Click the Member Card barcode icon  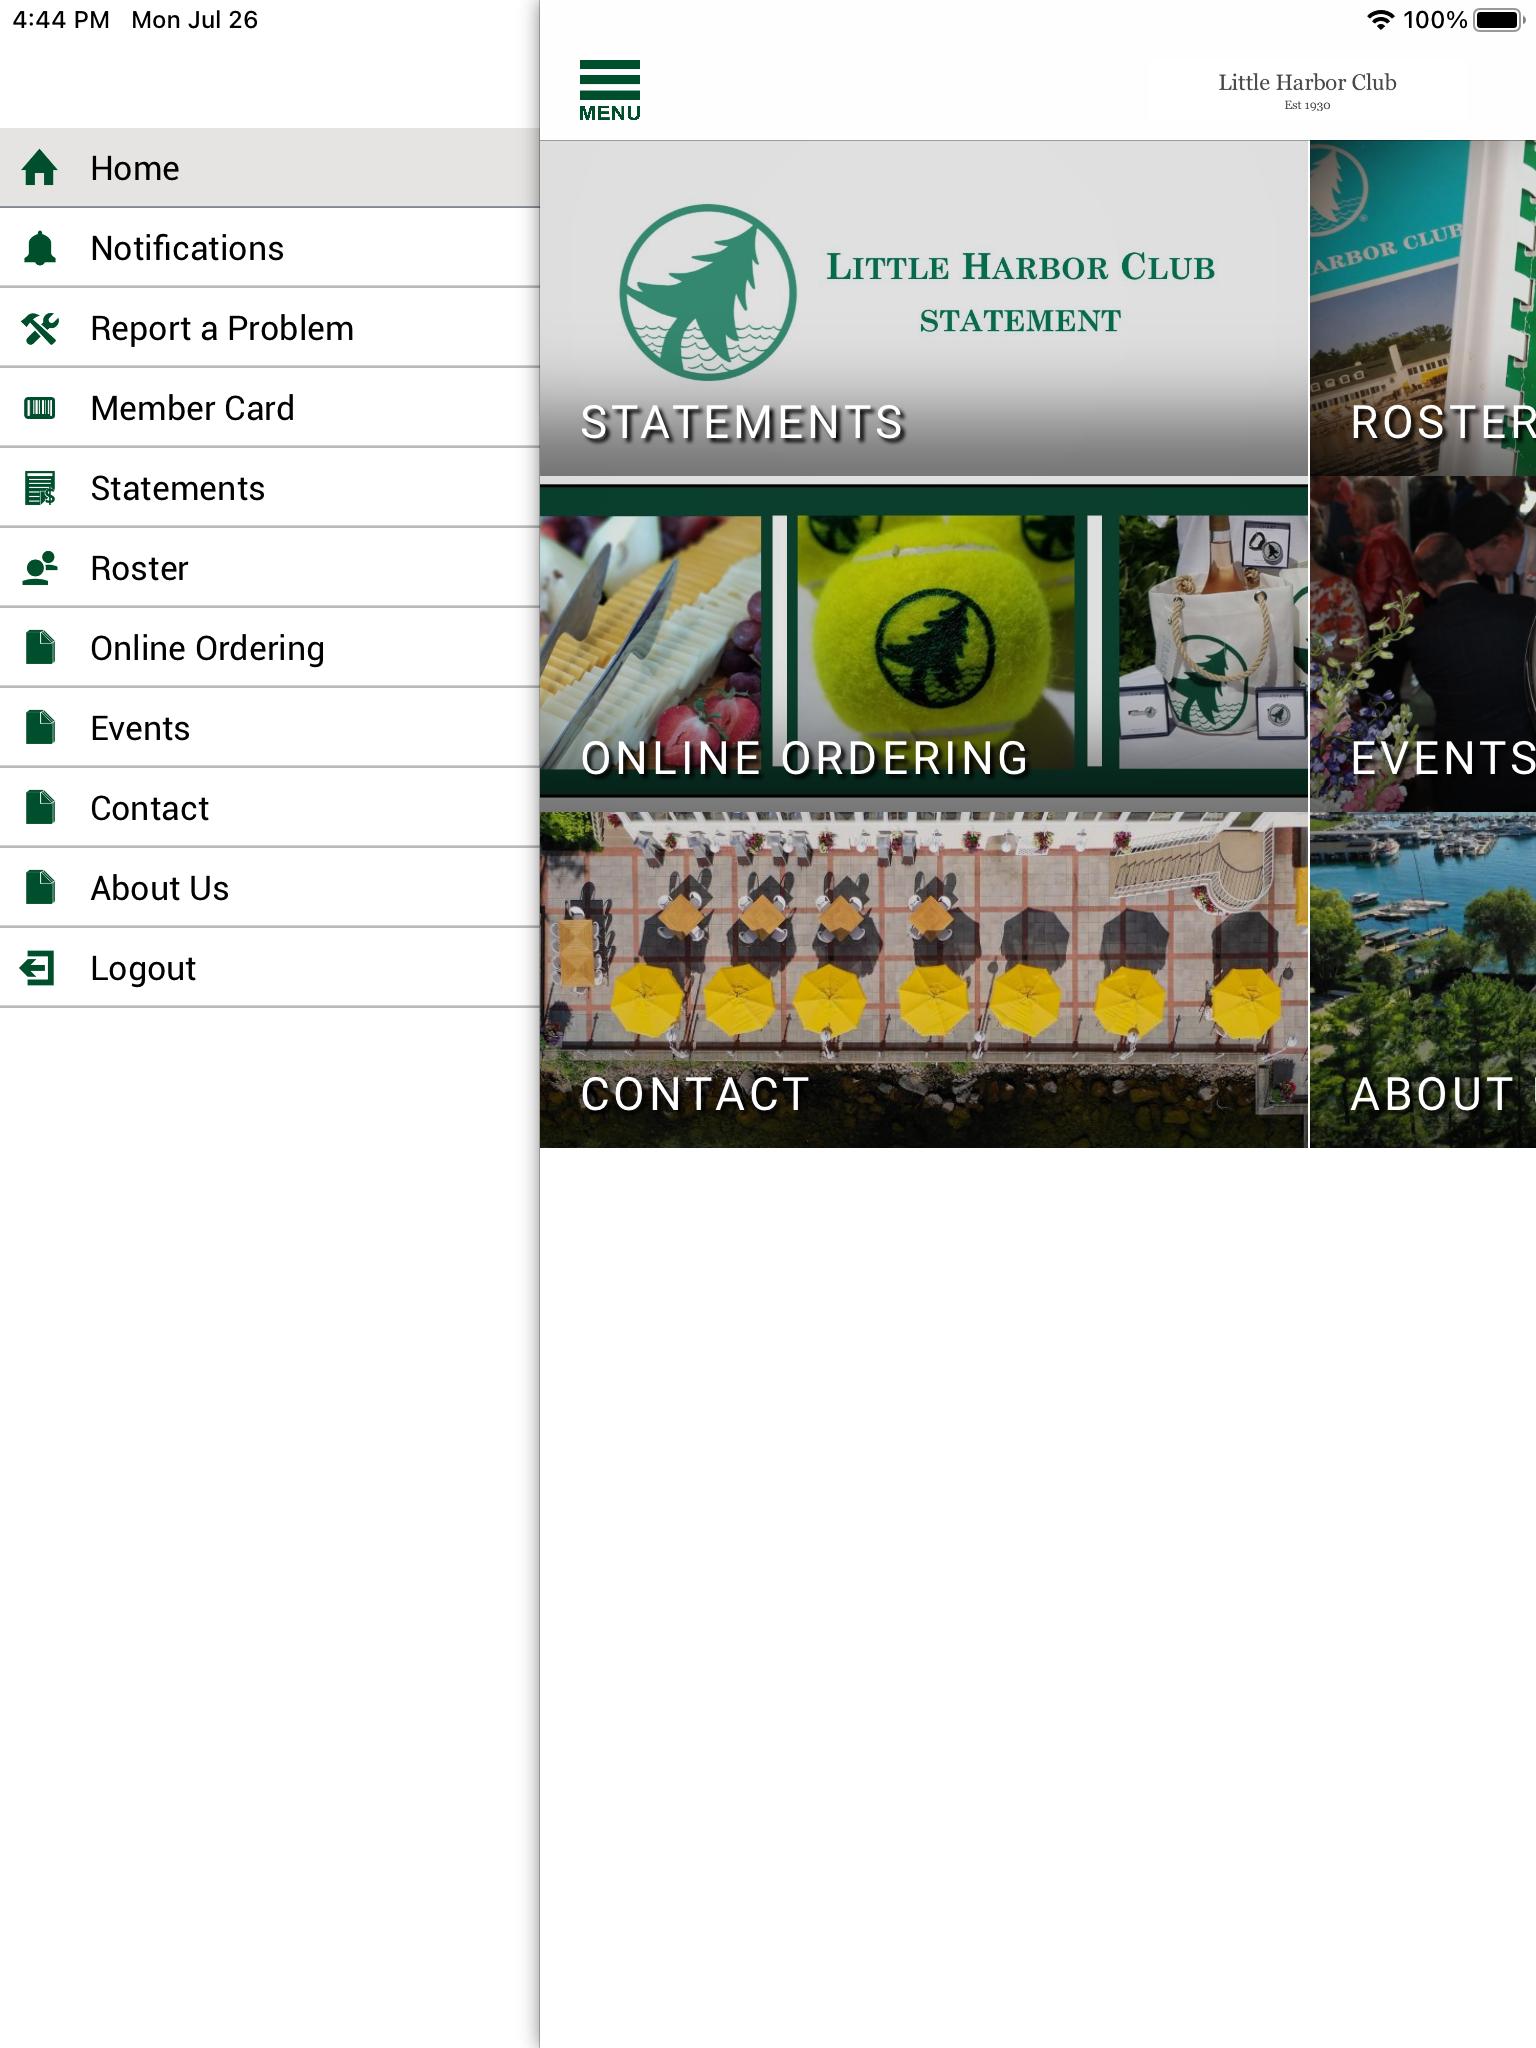click(x=40, y=408)
